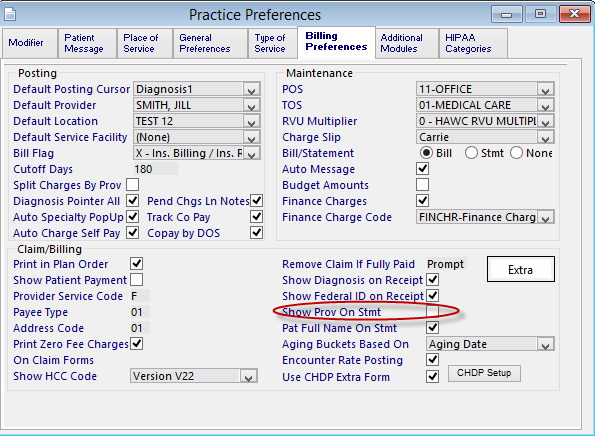The height and width of the screenshot is (436, 595).
Task: Uncheck the Auto Message checkbox
Action: 422,168
